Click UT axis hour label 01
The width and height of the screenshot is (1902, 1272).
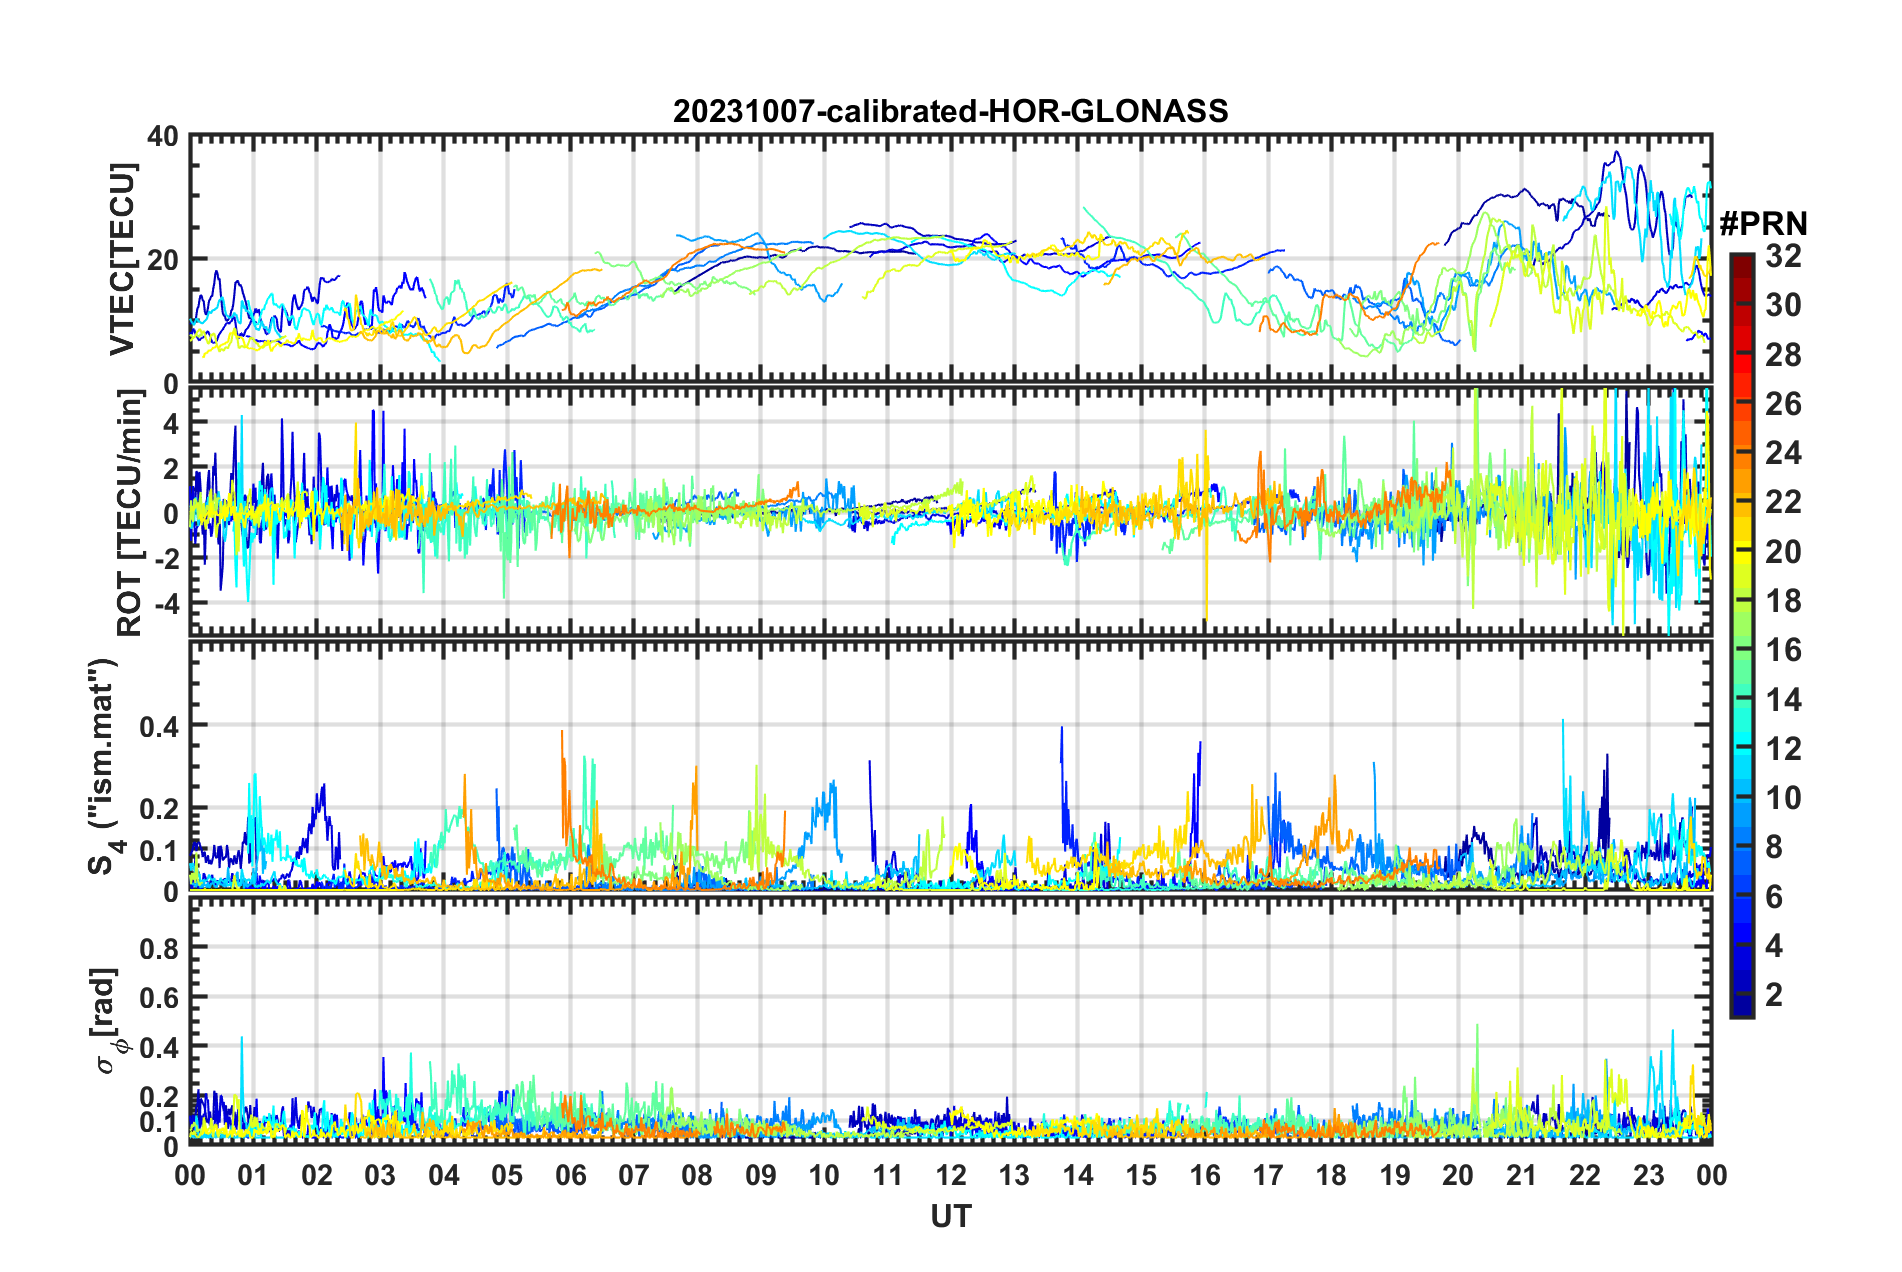pyautogui.click(x=253, y=1175)
